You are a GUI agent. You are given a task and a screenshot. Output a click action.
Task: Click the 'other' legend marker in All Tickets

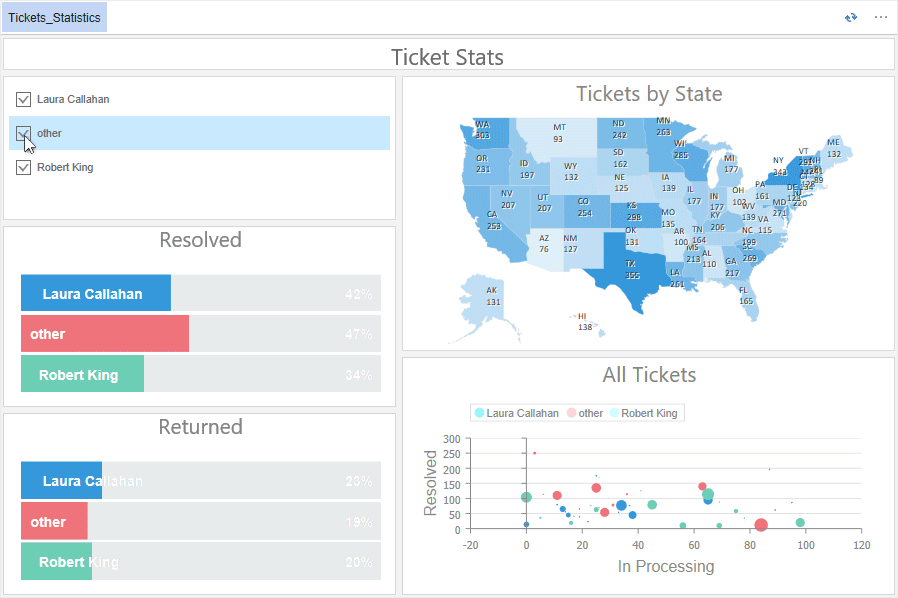571,413
